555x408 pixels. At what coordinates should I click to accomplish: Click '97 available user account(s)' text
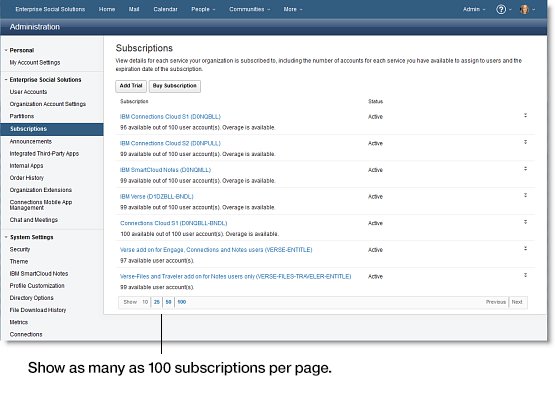pyautogui.click(x=157, y=261)
